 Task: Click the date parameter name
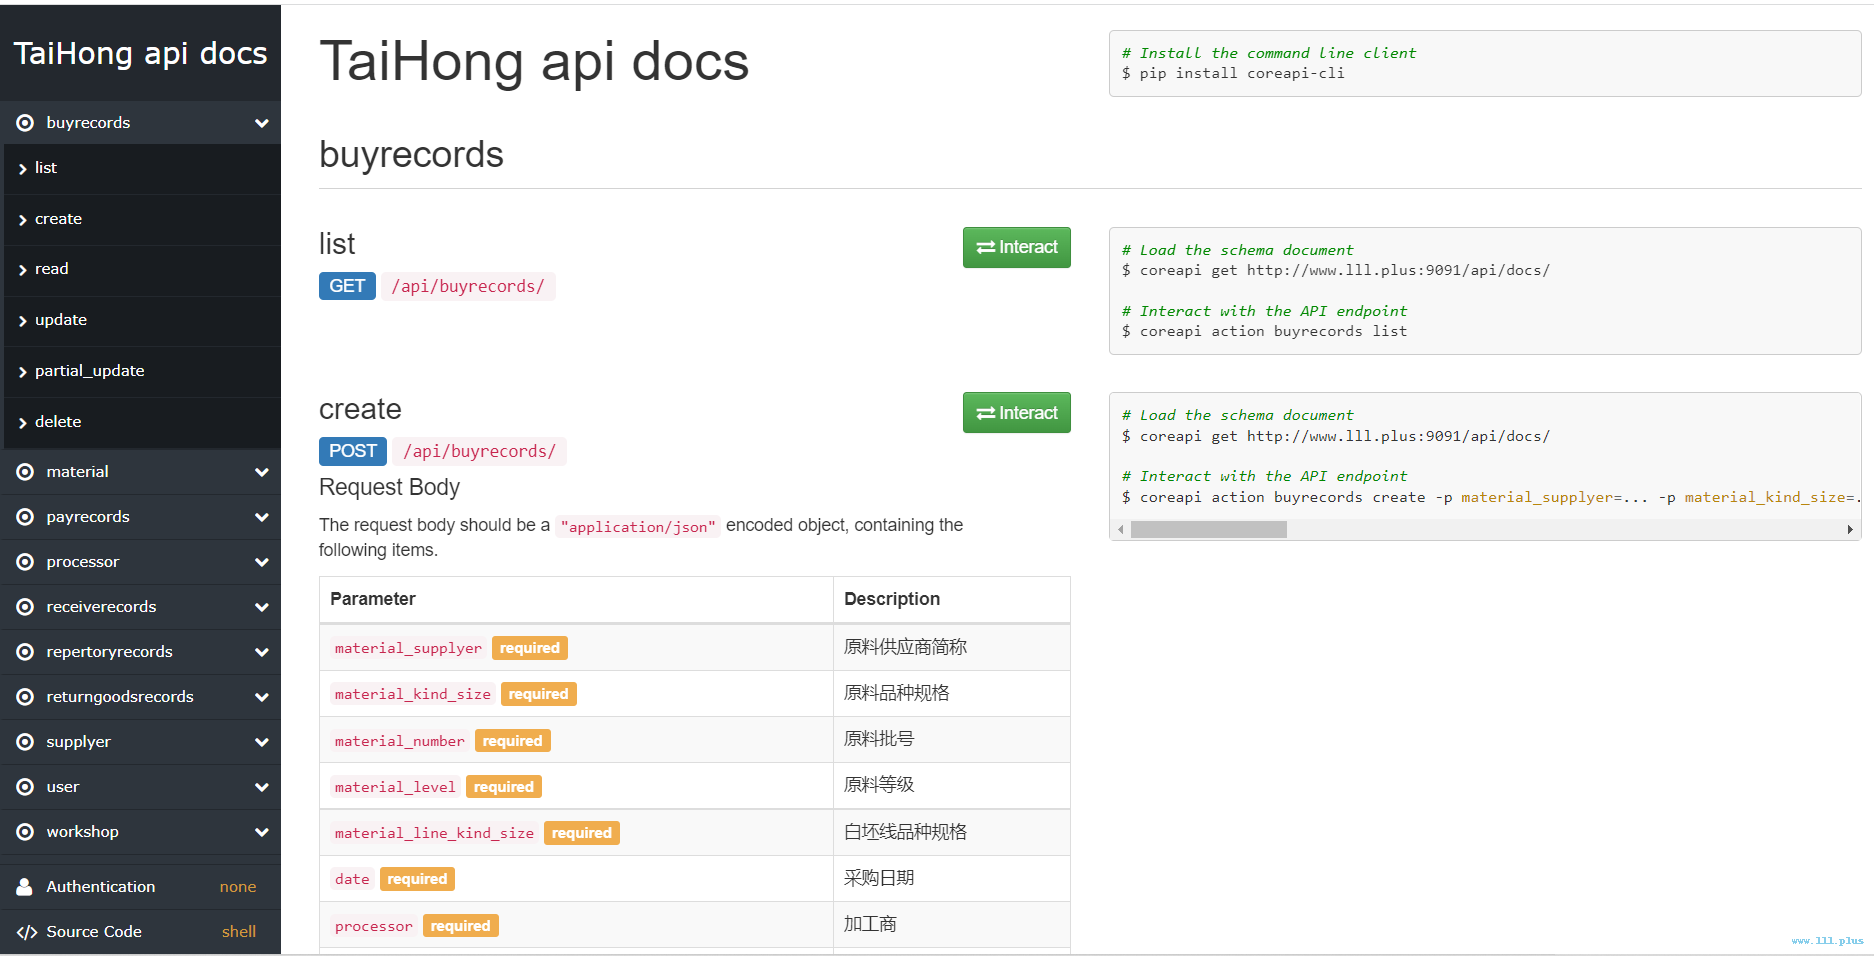tap(352, 879)
